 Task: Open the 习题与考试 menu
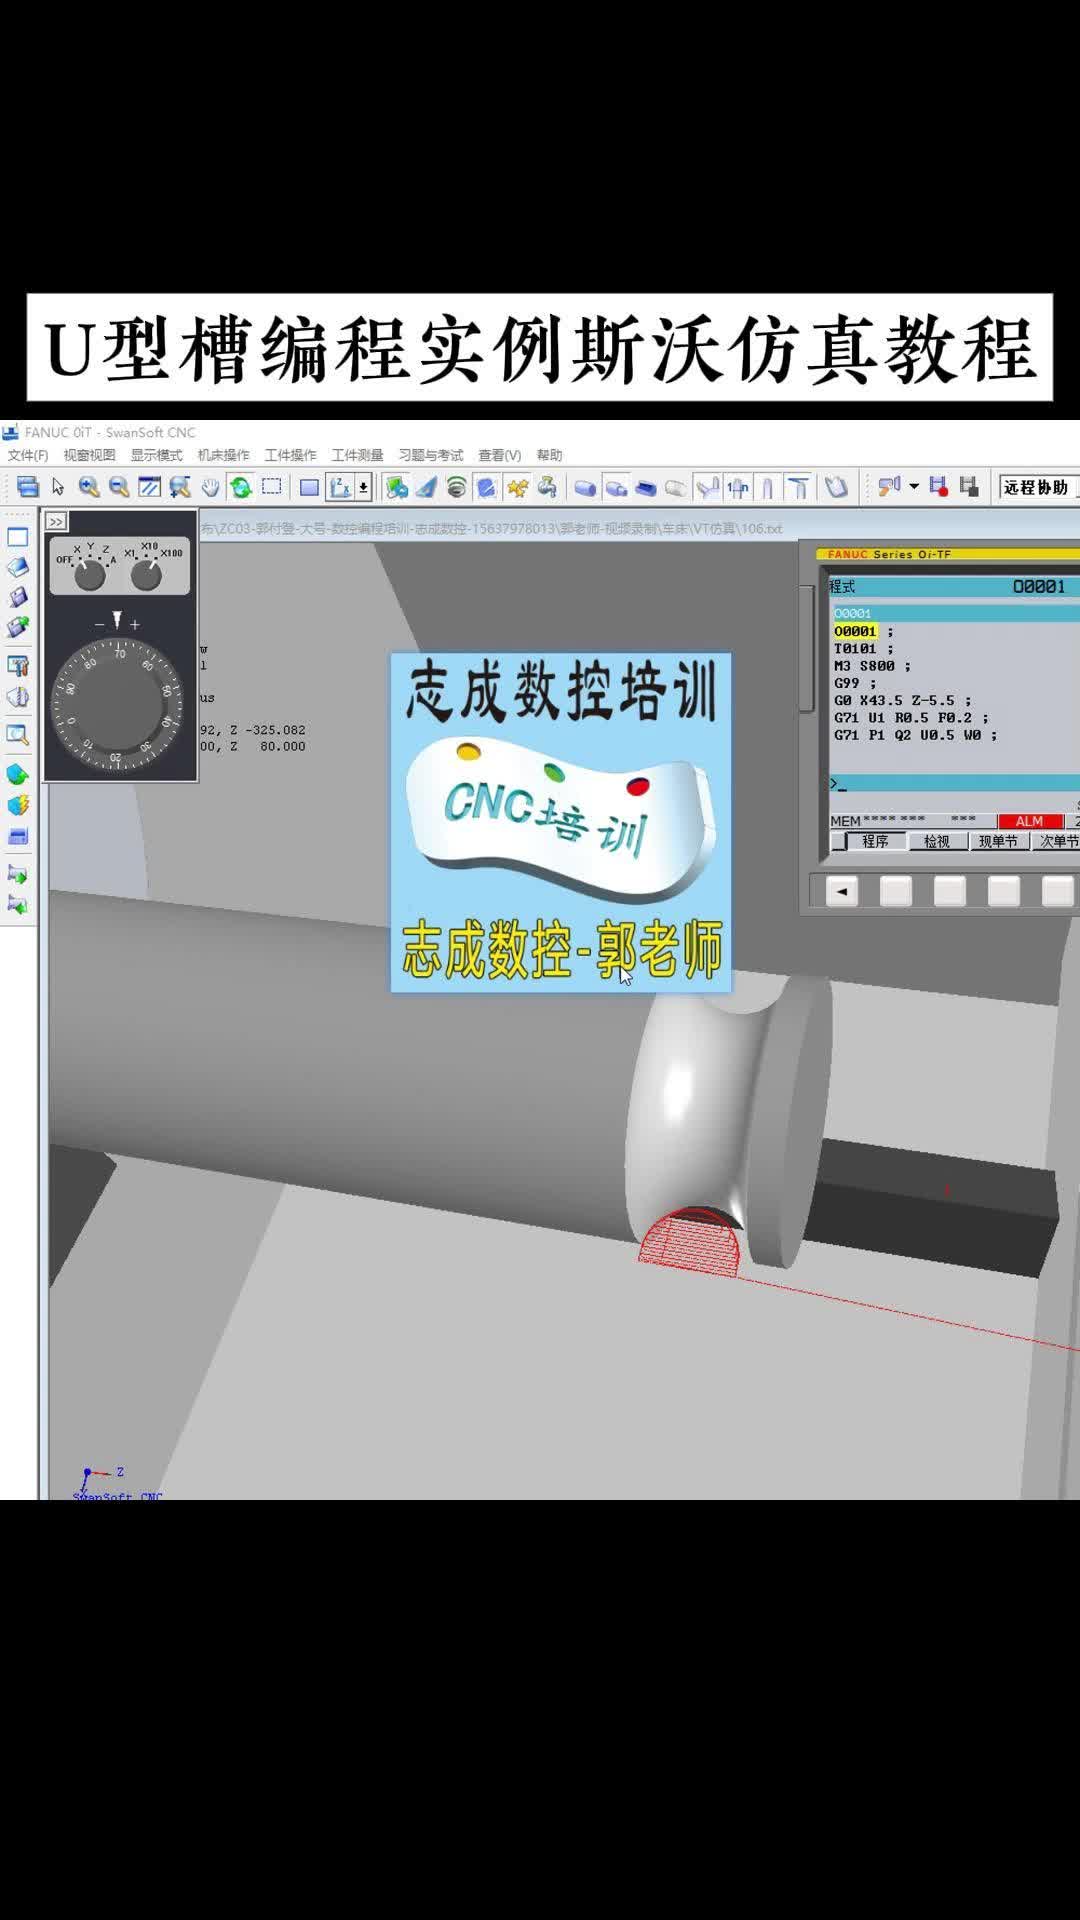coord(431,455)
